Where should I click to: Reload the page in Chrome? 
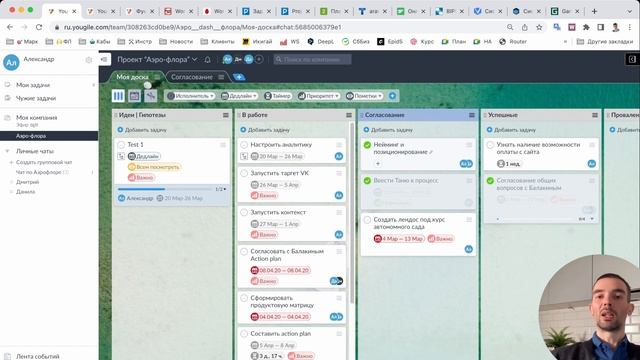click(39, 27)
